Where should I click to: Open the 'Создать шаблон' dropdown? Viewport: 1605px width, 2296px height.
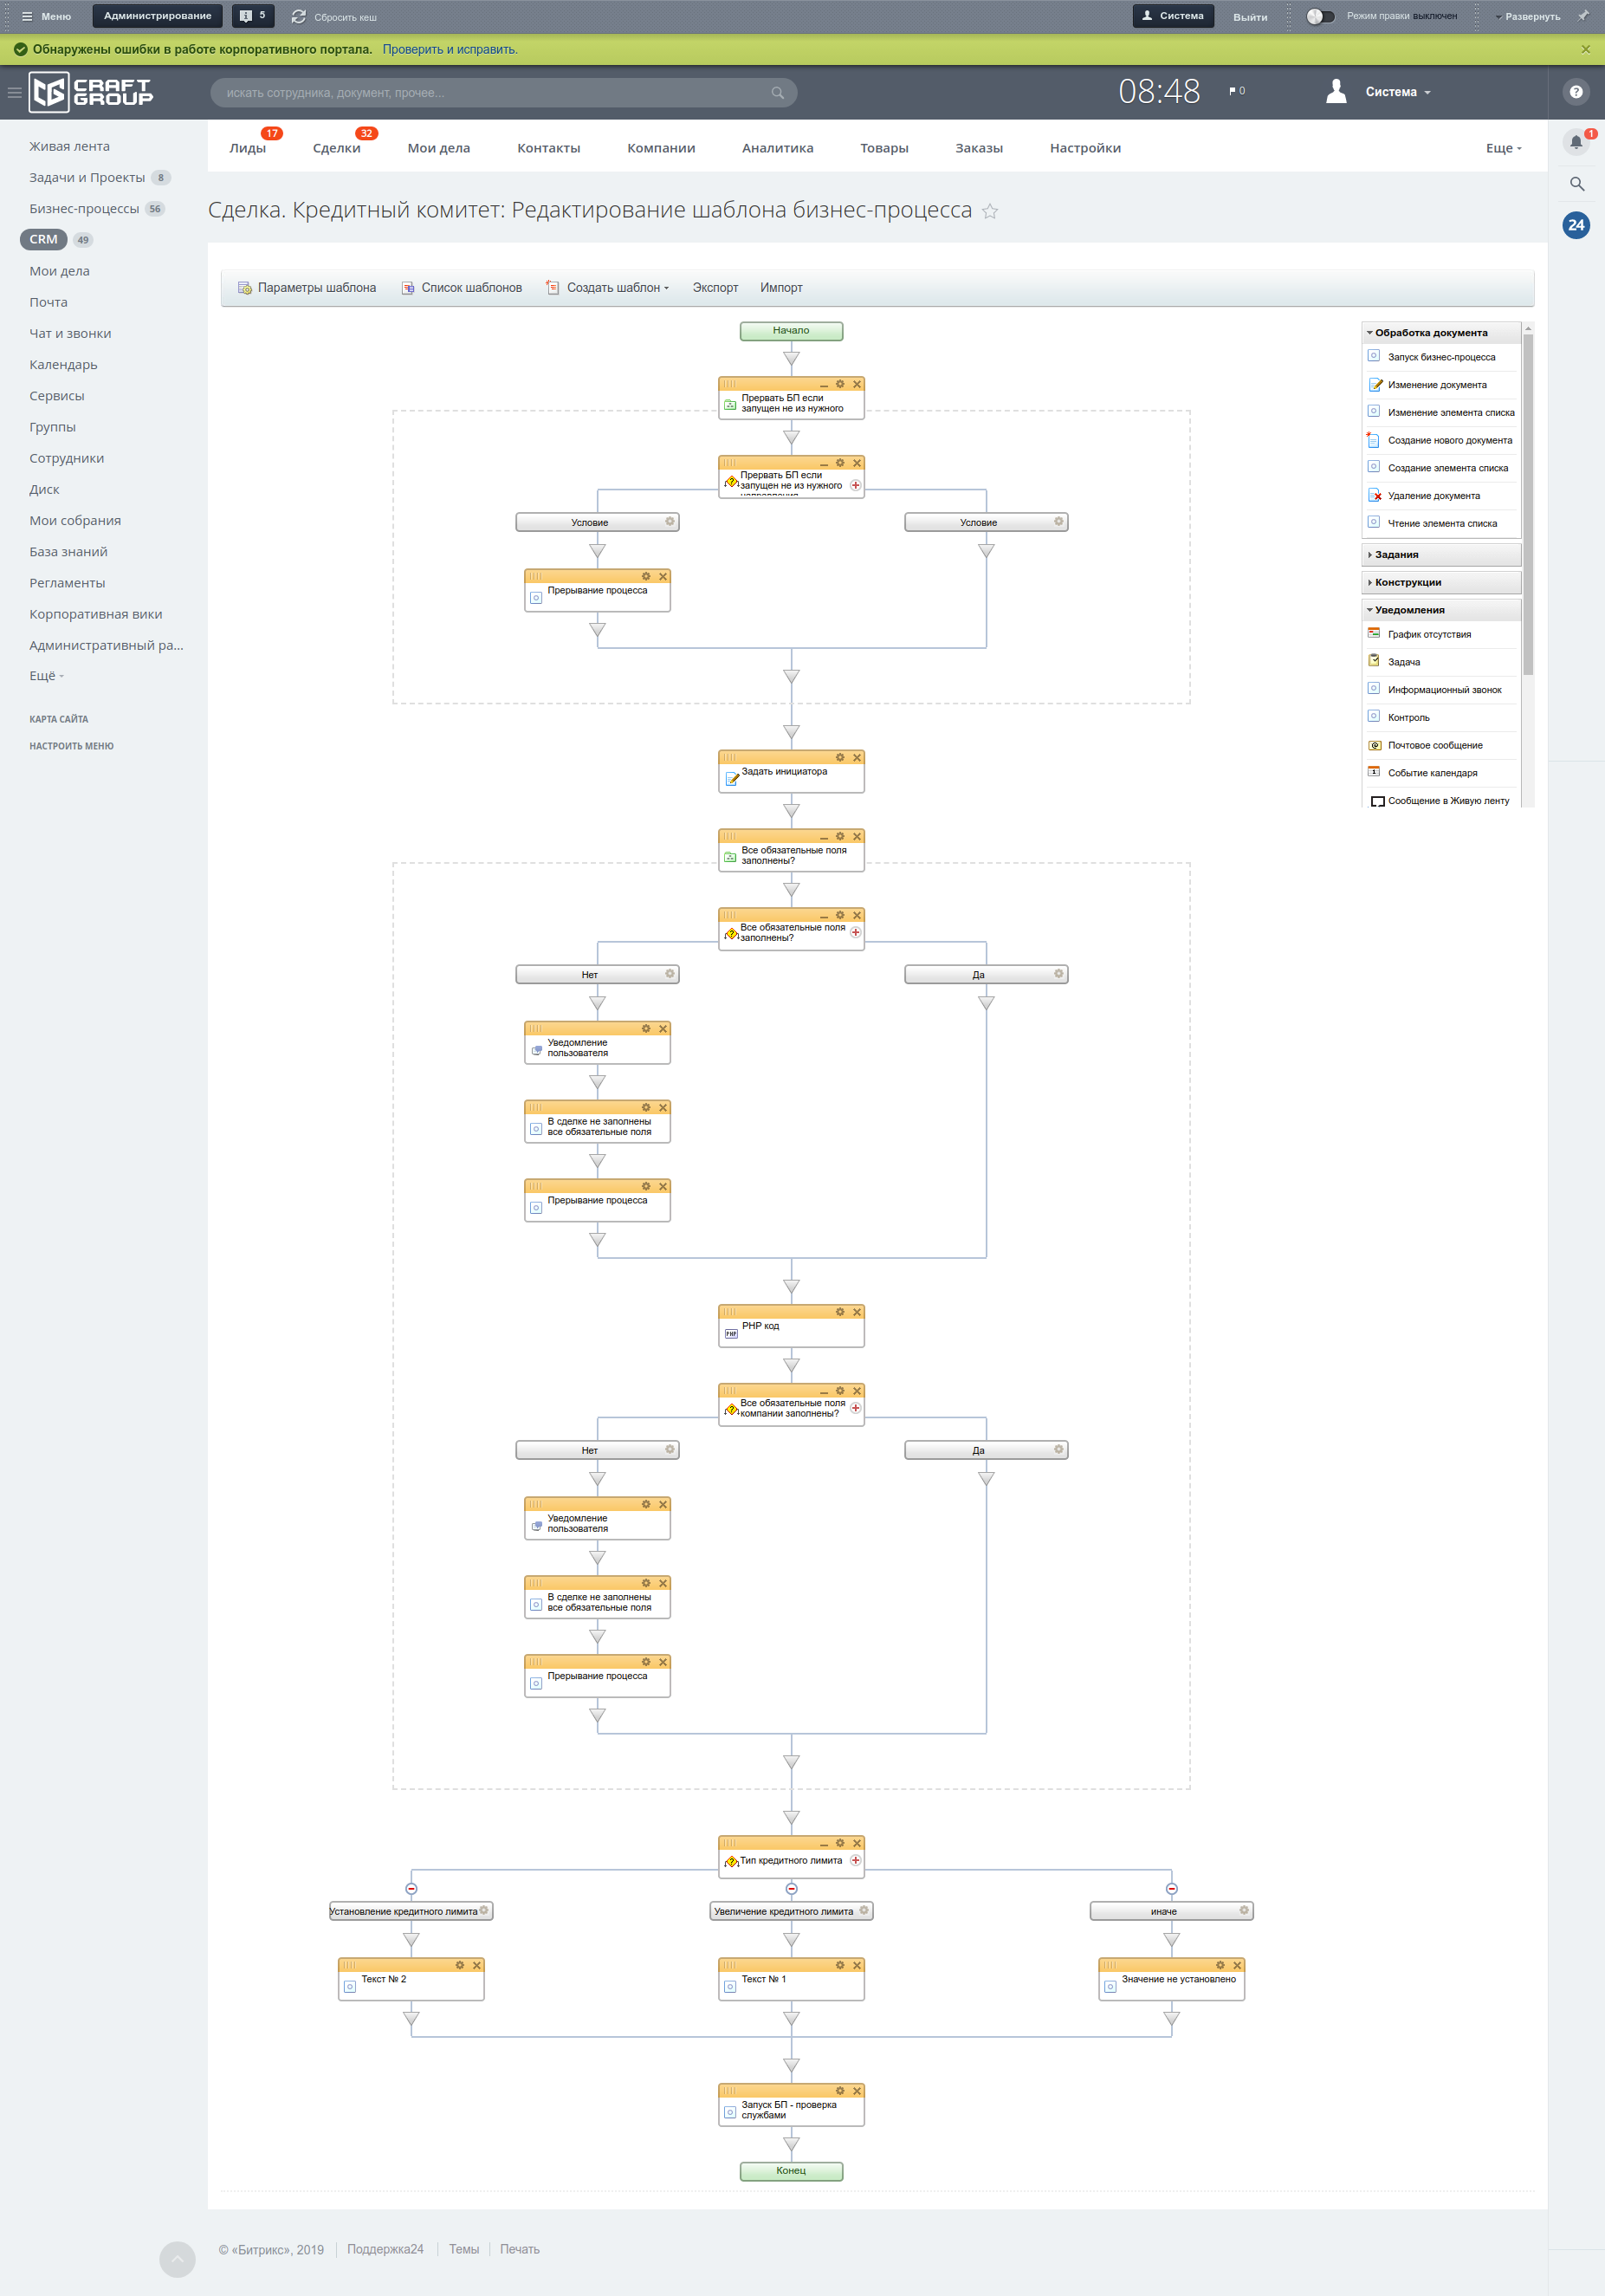617,288
